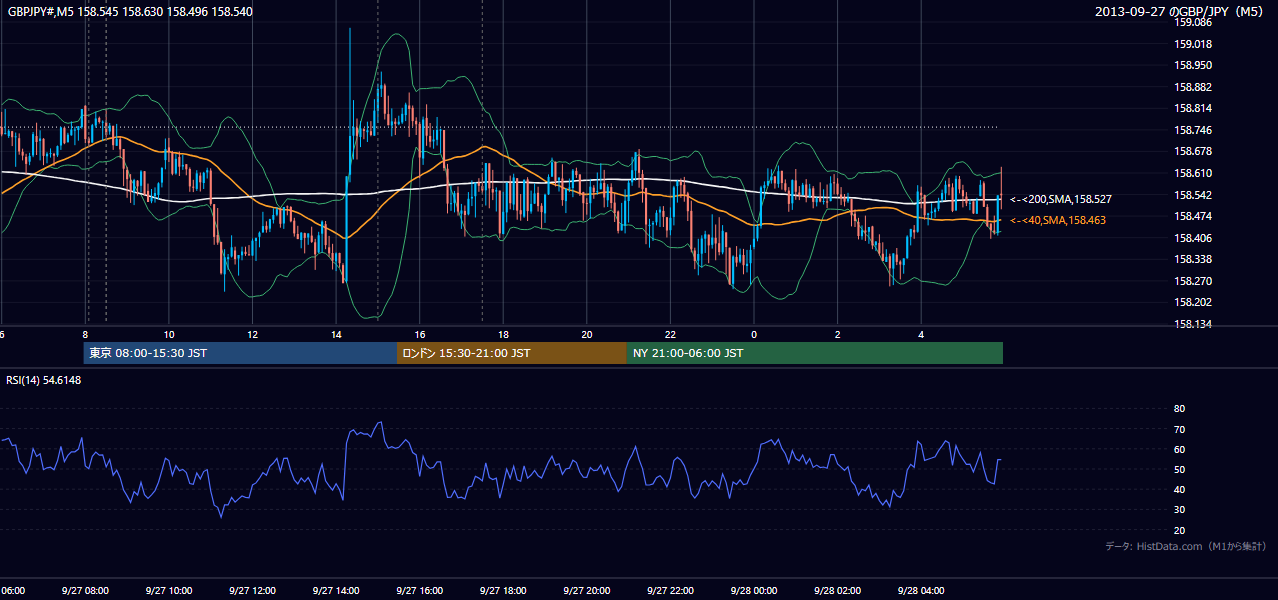Click the 40 SMA 158.463 label

point(1058,220)
